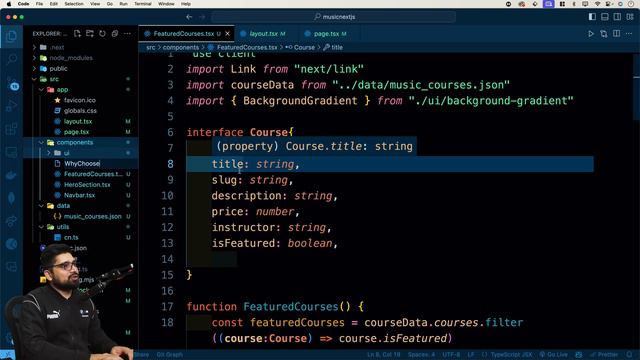Open favicon.ico in Explorer
The height and width of the screenshot is (360, 640).
(x=80, y=100)
